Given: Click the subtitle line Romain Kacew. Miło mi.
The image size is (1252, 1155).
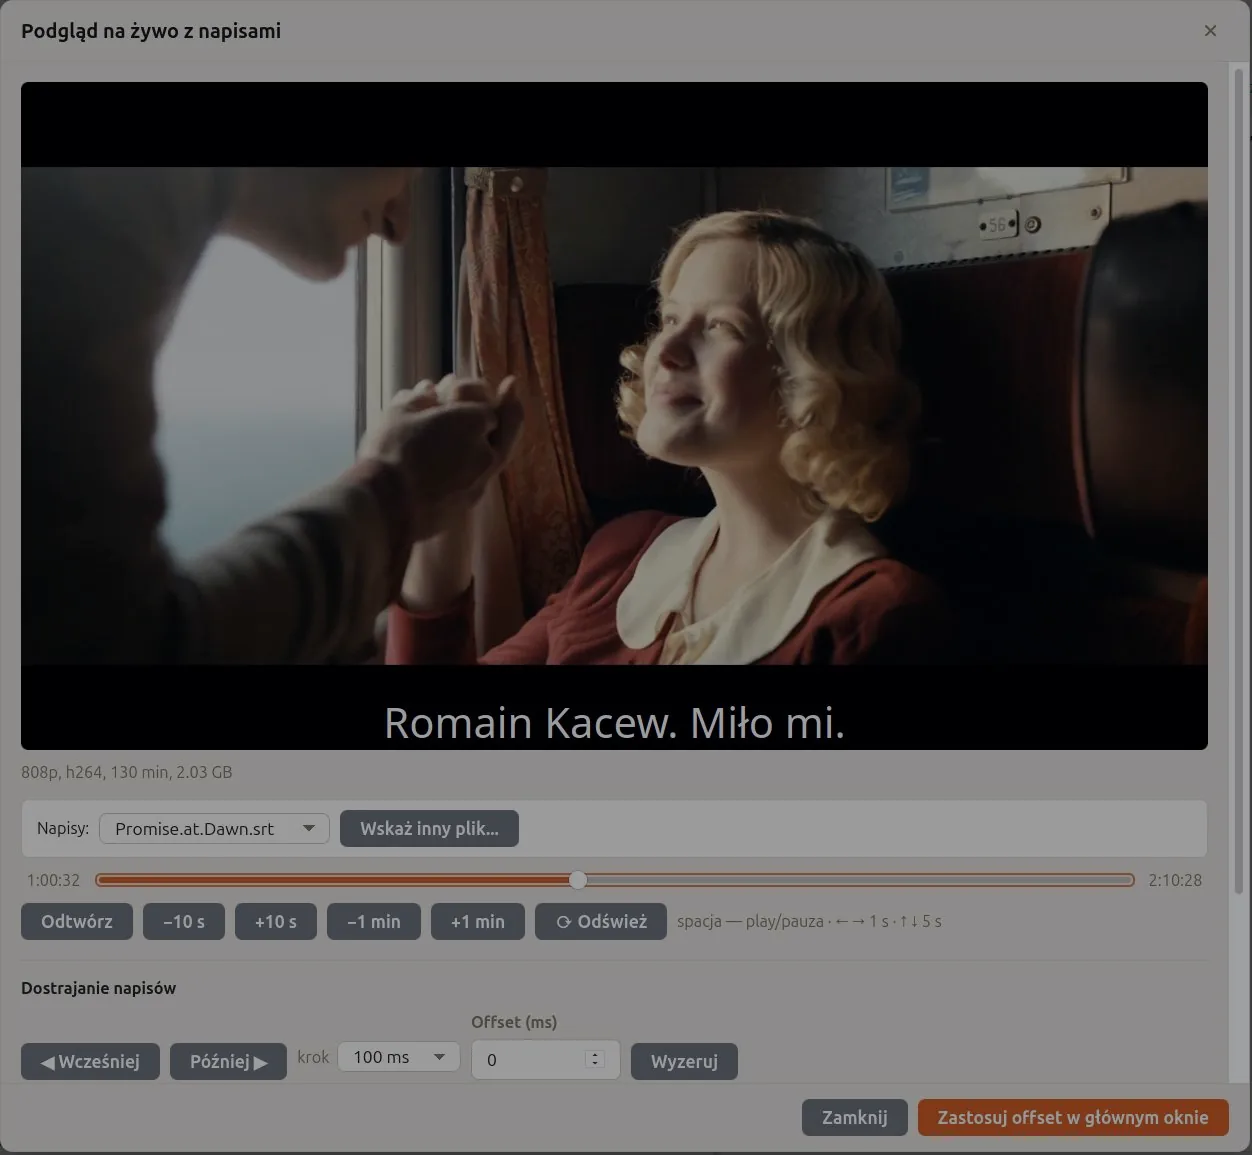Looking at the screenshot, I should 614,723.
